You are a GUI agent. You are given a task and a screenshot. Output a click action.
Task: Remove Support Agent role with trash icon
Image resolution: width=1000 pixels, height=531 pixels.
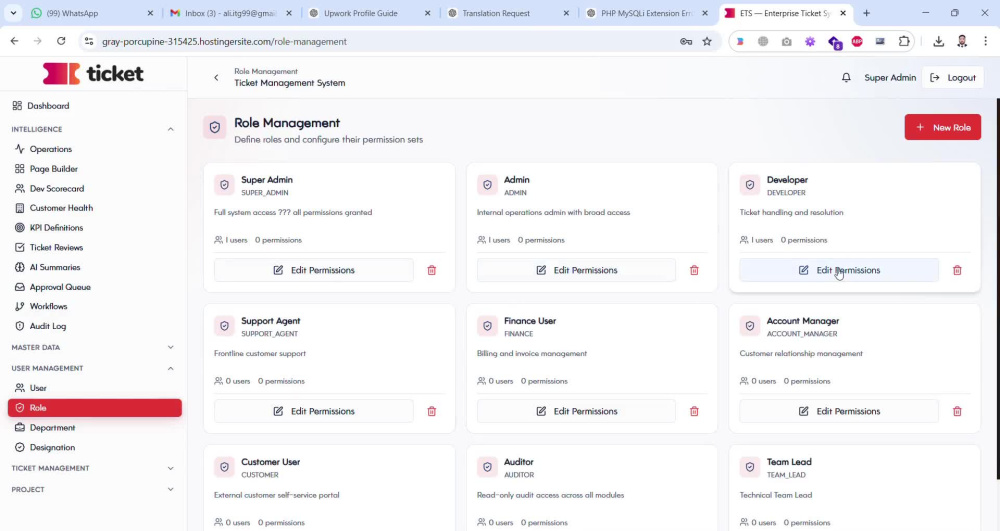click(432, 411)
